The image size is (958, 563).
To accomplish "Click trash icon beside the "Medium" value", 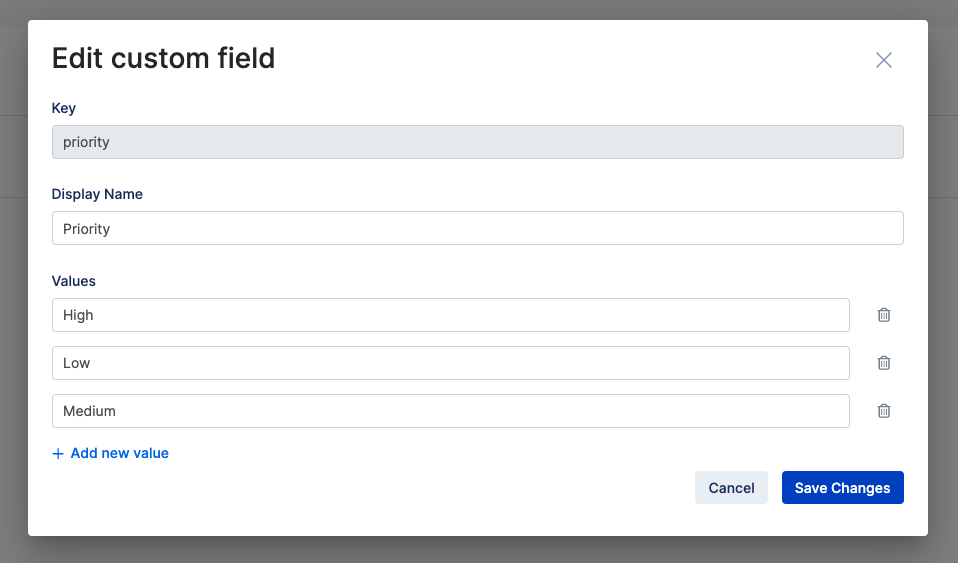I will (x=884, y=411).
